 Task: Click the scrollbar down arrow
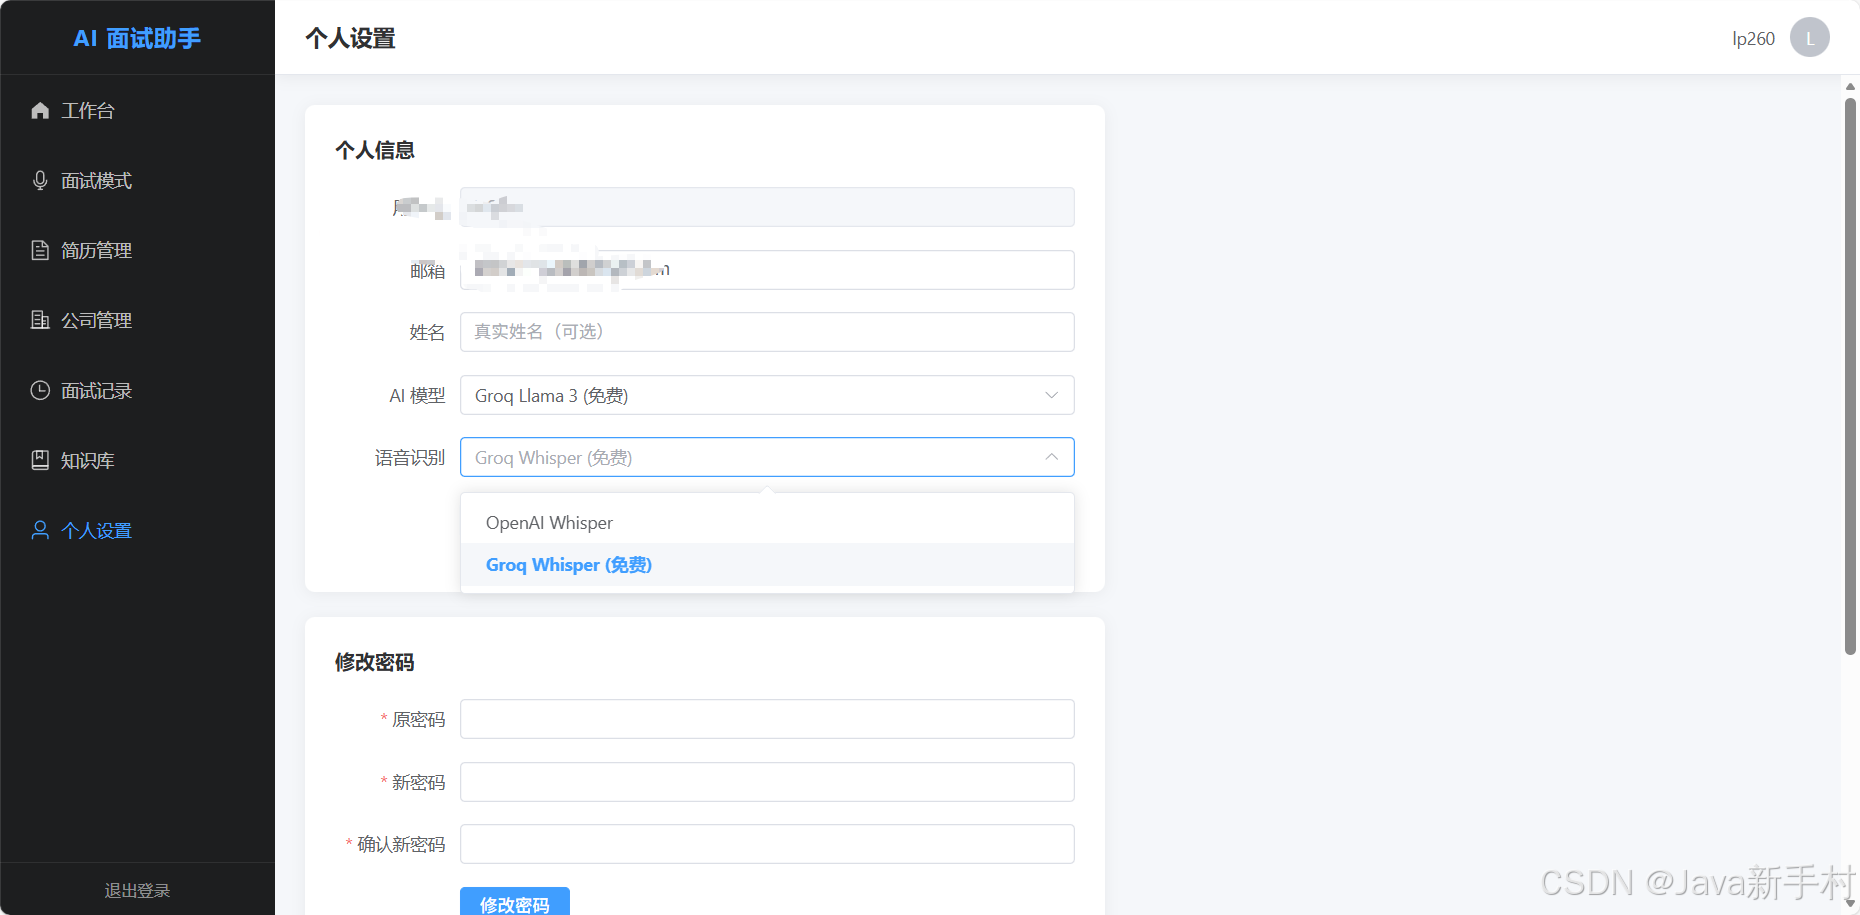1850,904
